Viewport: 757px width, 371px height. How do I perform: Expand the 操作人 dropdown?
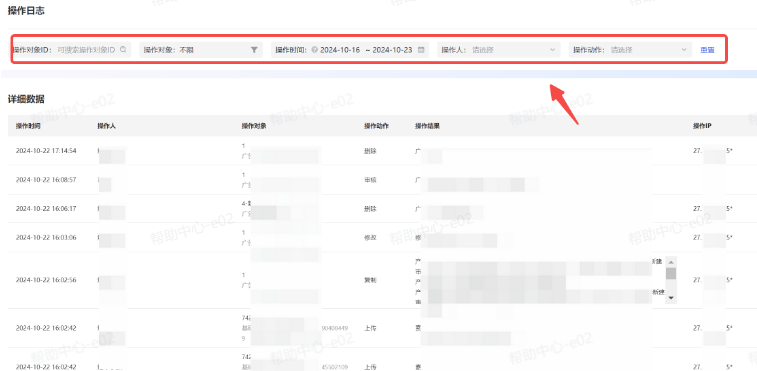click(499, 50)
